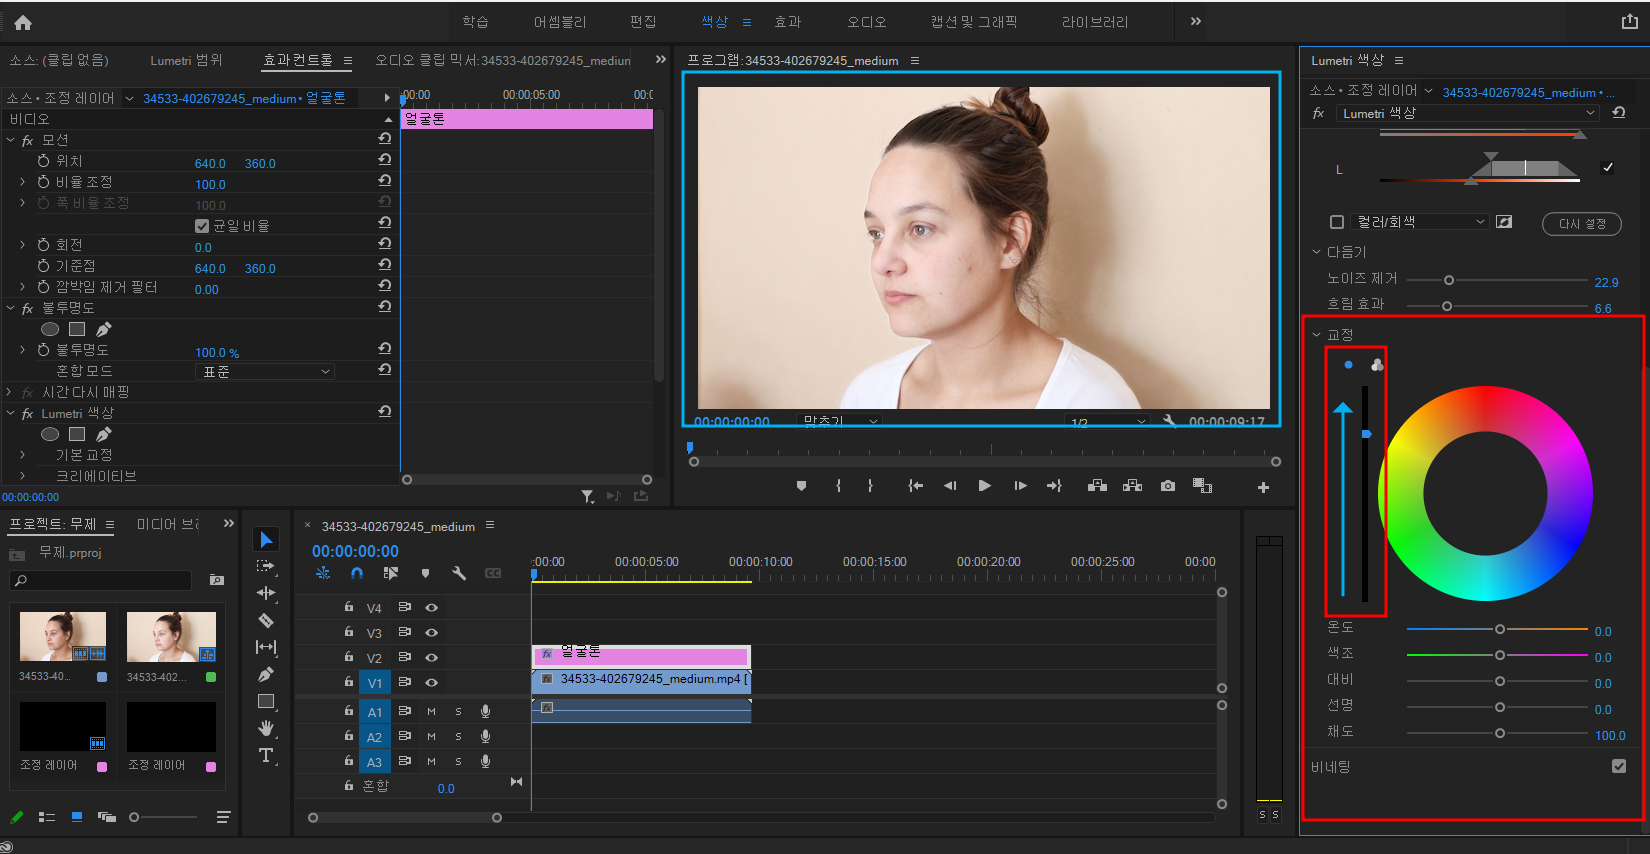Select the Track Select Forward tool
The width and height of the screenshot is (1650, 854).
266,566
